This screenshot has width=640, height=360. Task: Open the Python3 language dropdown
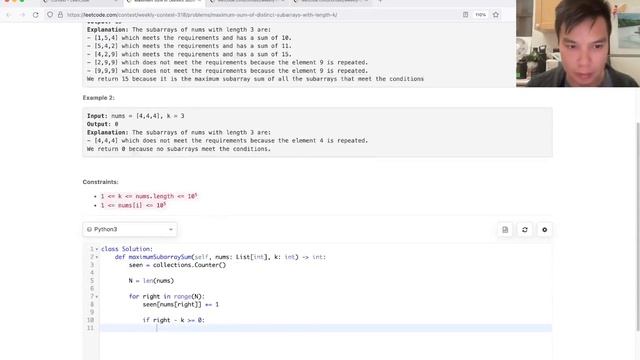pos(130,229)
